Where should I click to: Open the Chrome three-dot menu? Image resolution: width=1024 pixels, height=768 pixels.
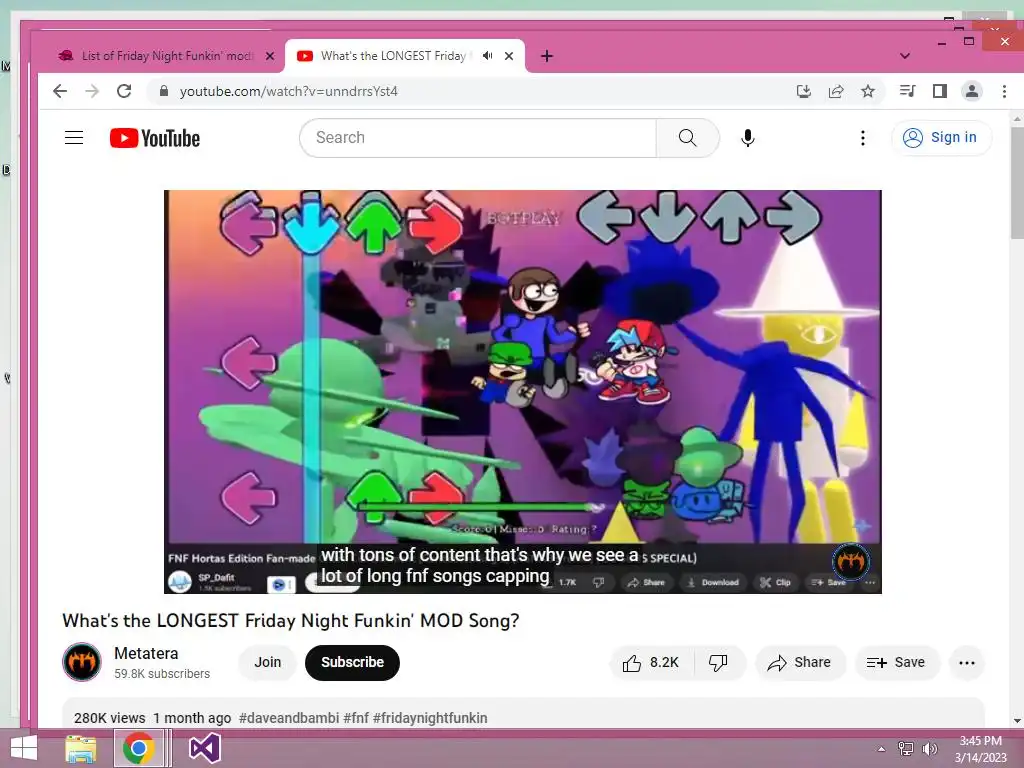[x=1004, y=91]
